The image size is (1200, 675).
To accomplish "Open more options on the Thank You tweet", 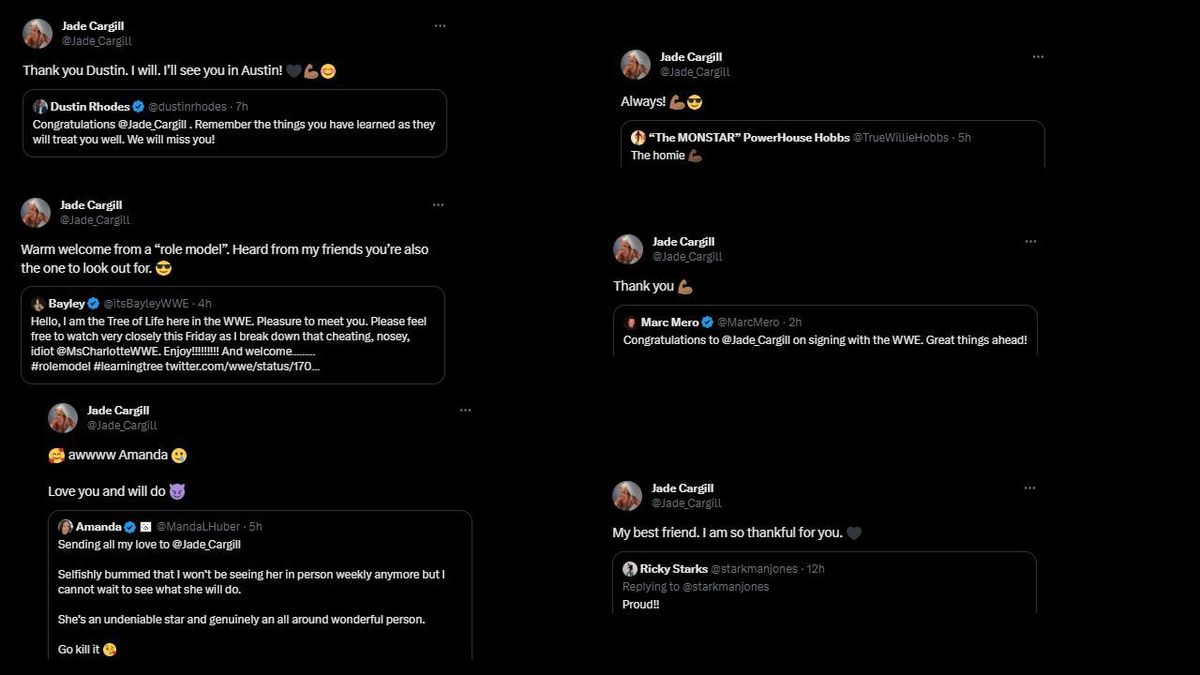I will (x=1030, y=240).
